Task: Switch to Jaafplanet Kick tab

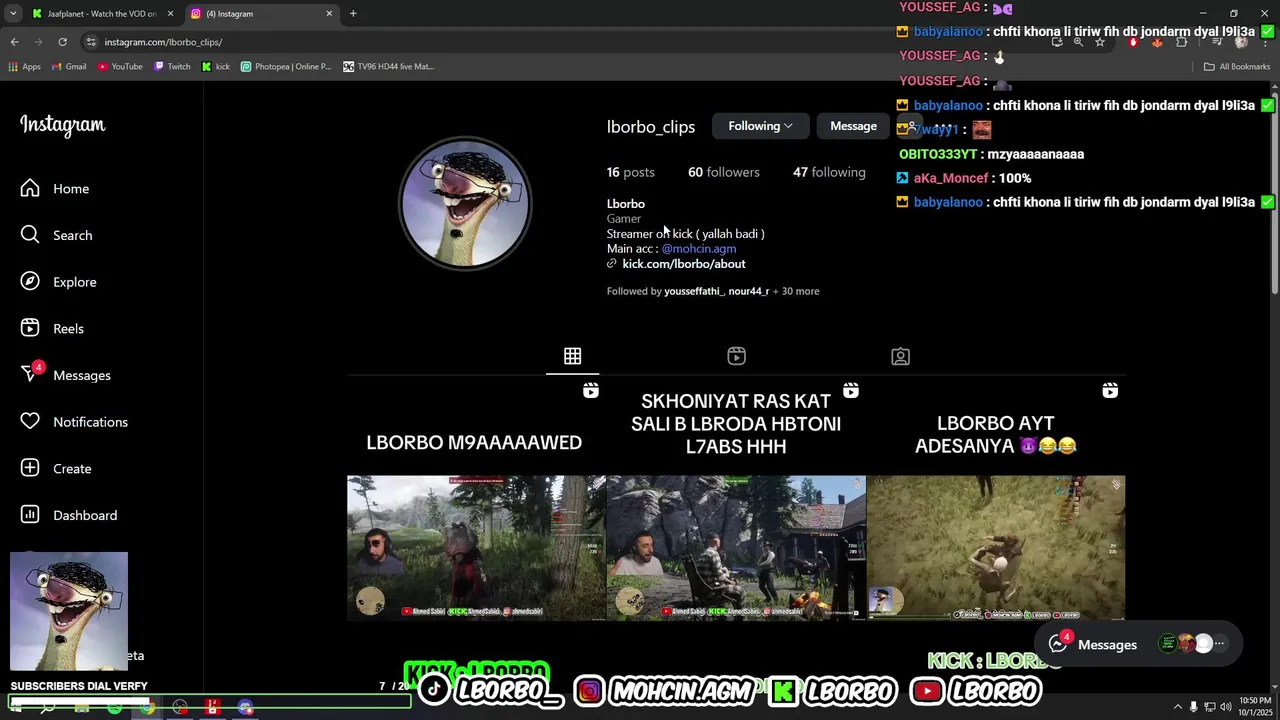Action: click(x=103, y=14)
